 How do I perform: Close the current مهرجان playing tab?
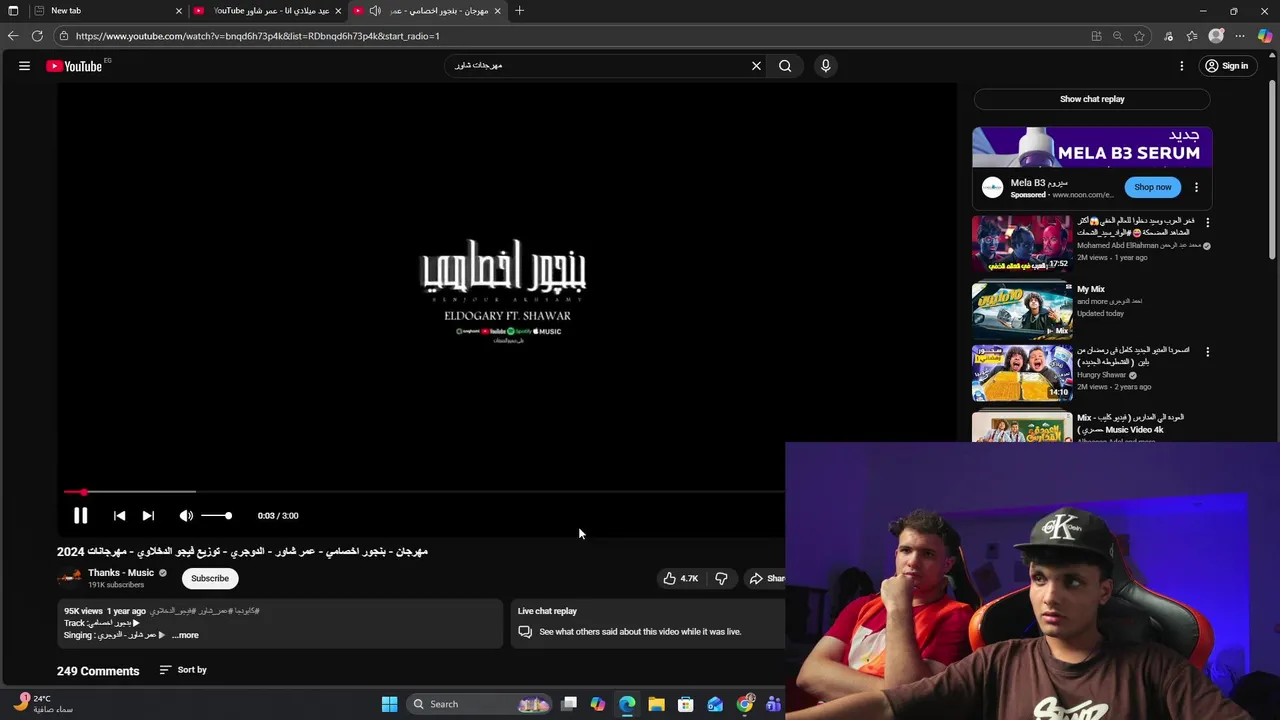click(497, 11)
